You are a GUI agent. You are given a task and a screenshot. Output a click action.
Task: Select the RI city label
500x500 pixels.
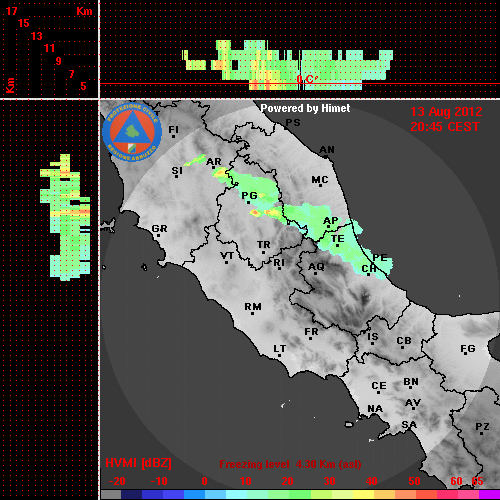coord(279,263)
